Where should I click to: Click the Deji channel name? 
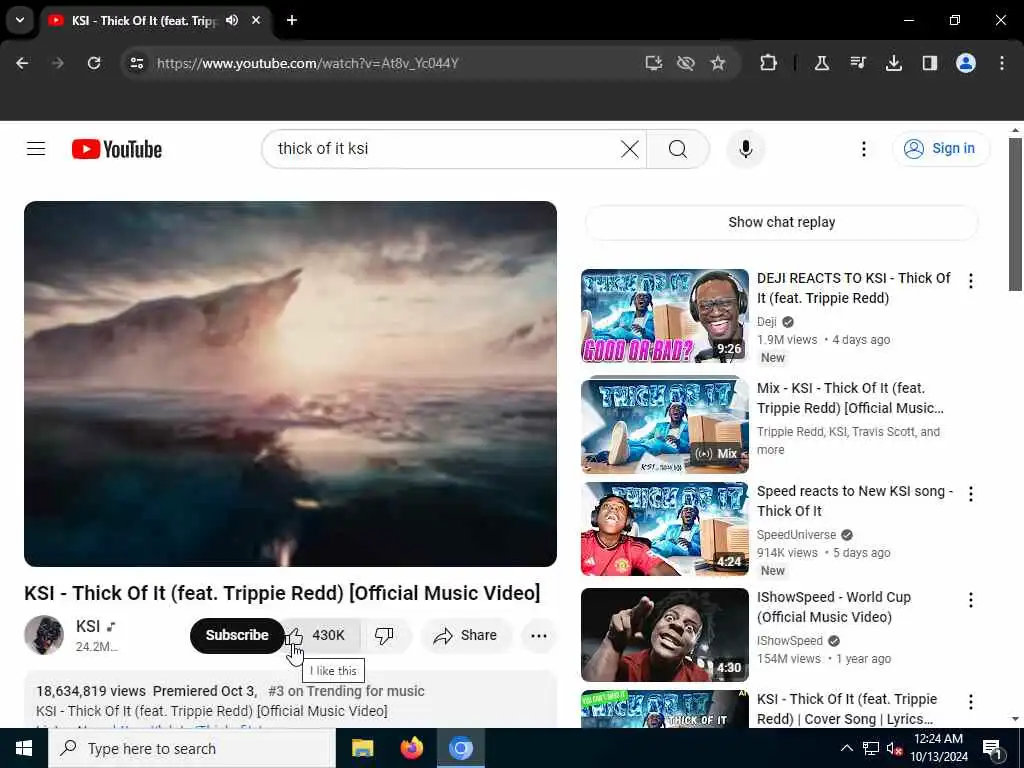point(767,321)
